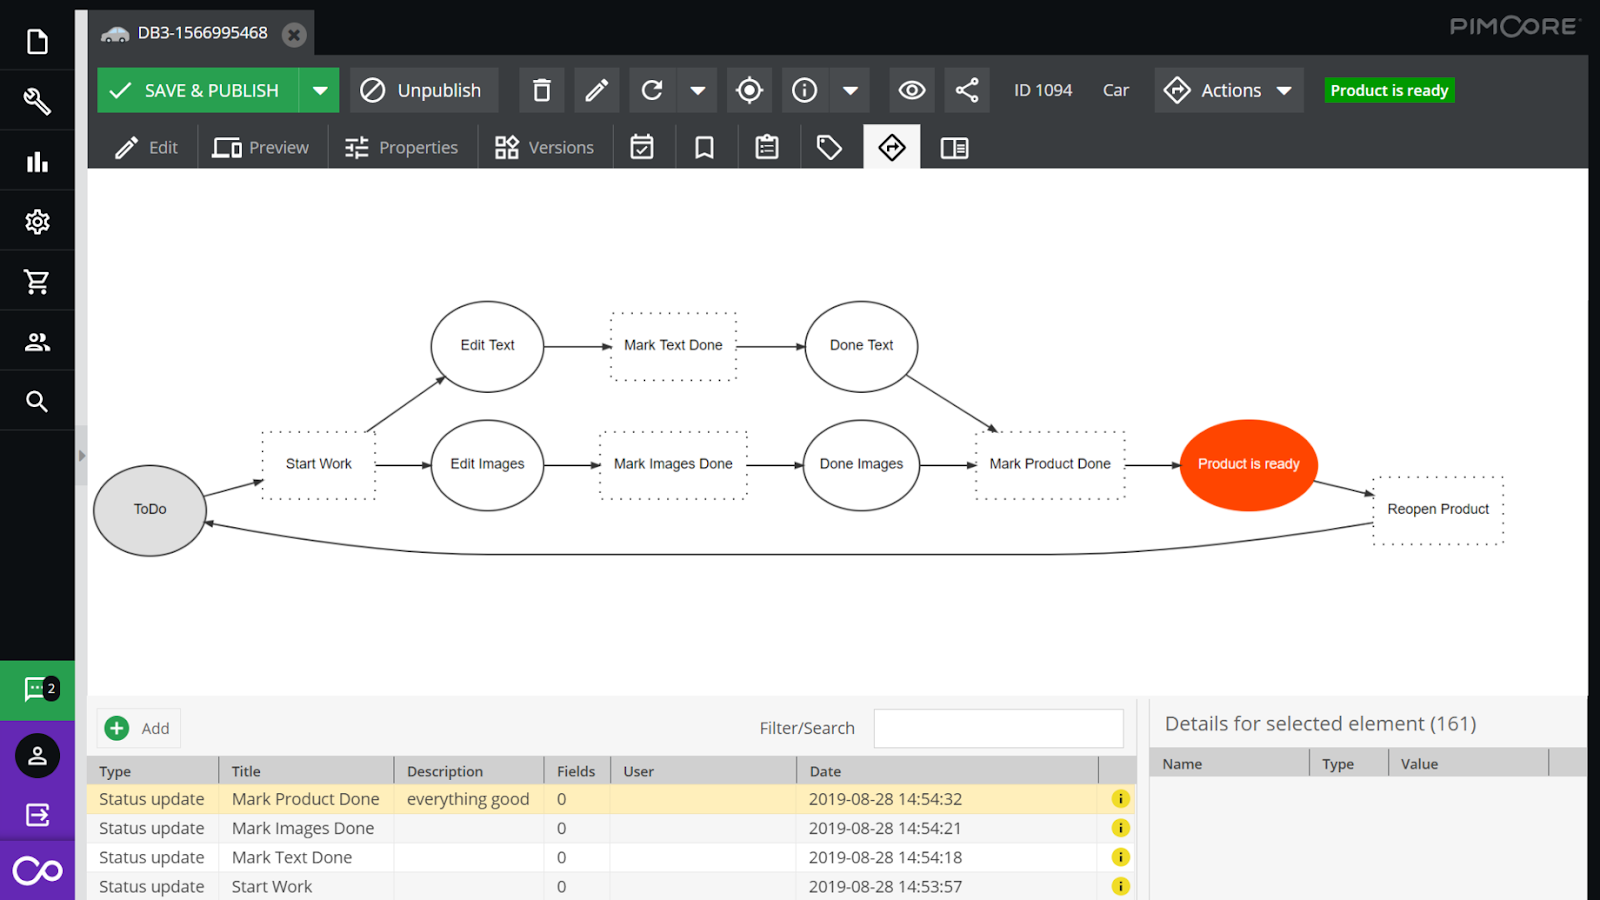Expand the left tree panel arrow

[x=82, y=456]
